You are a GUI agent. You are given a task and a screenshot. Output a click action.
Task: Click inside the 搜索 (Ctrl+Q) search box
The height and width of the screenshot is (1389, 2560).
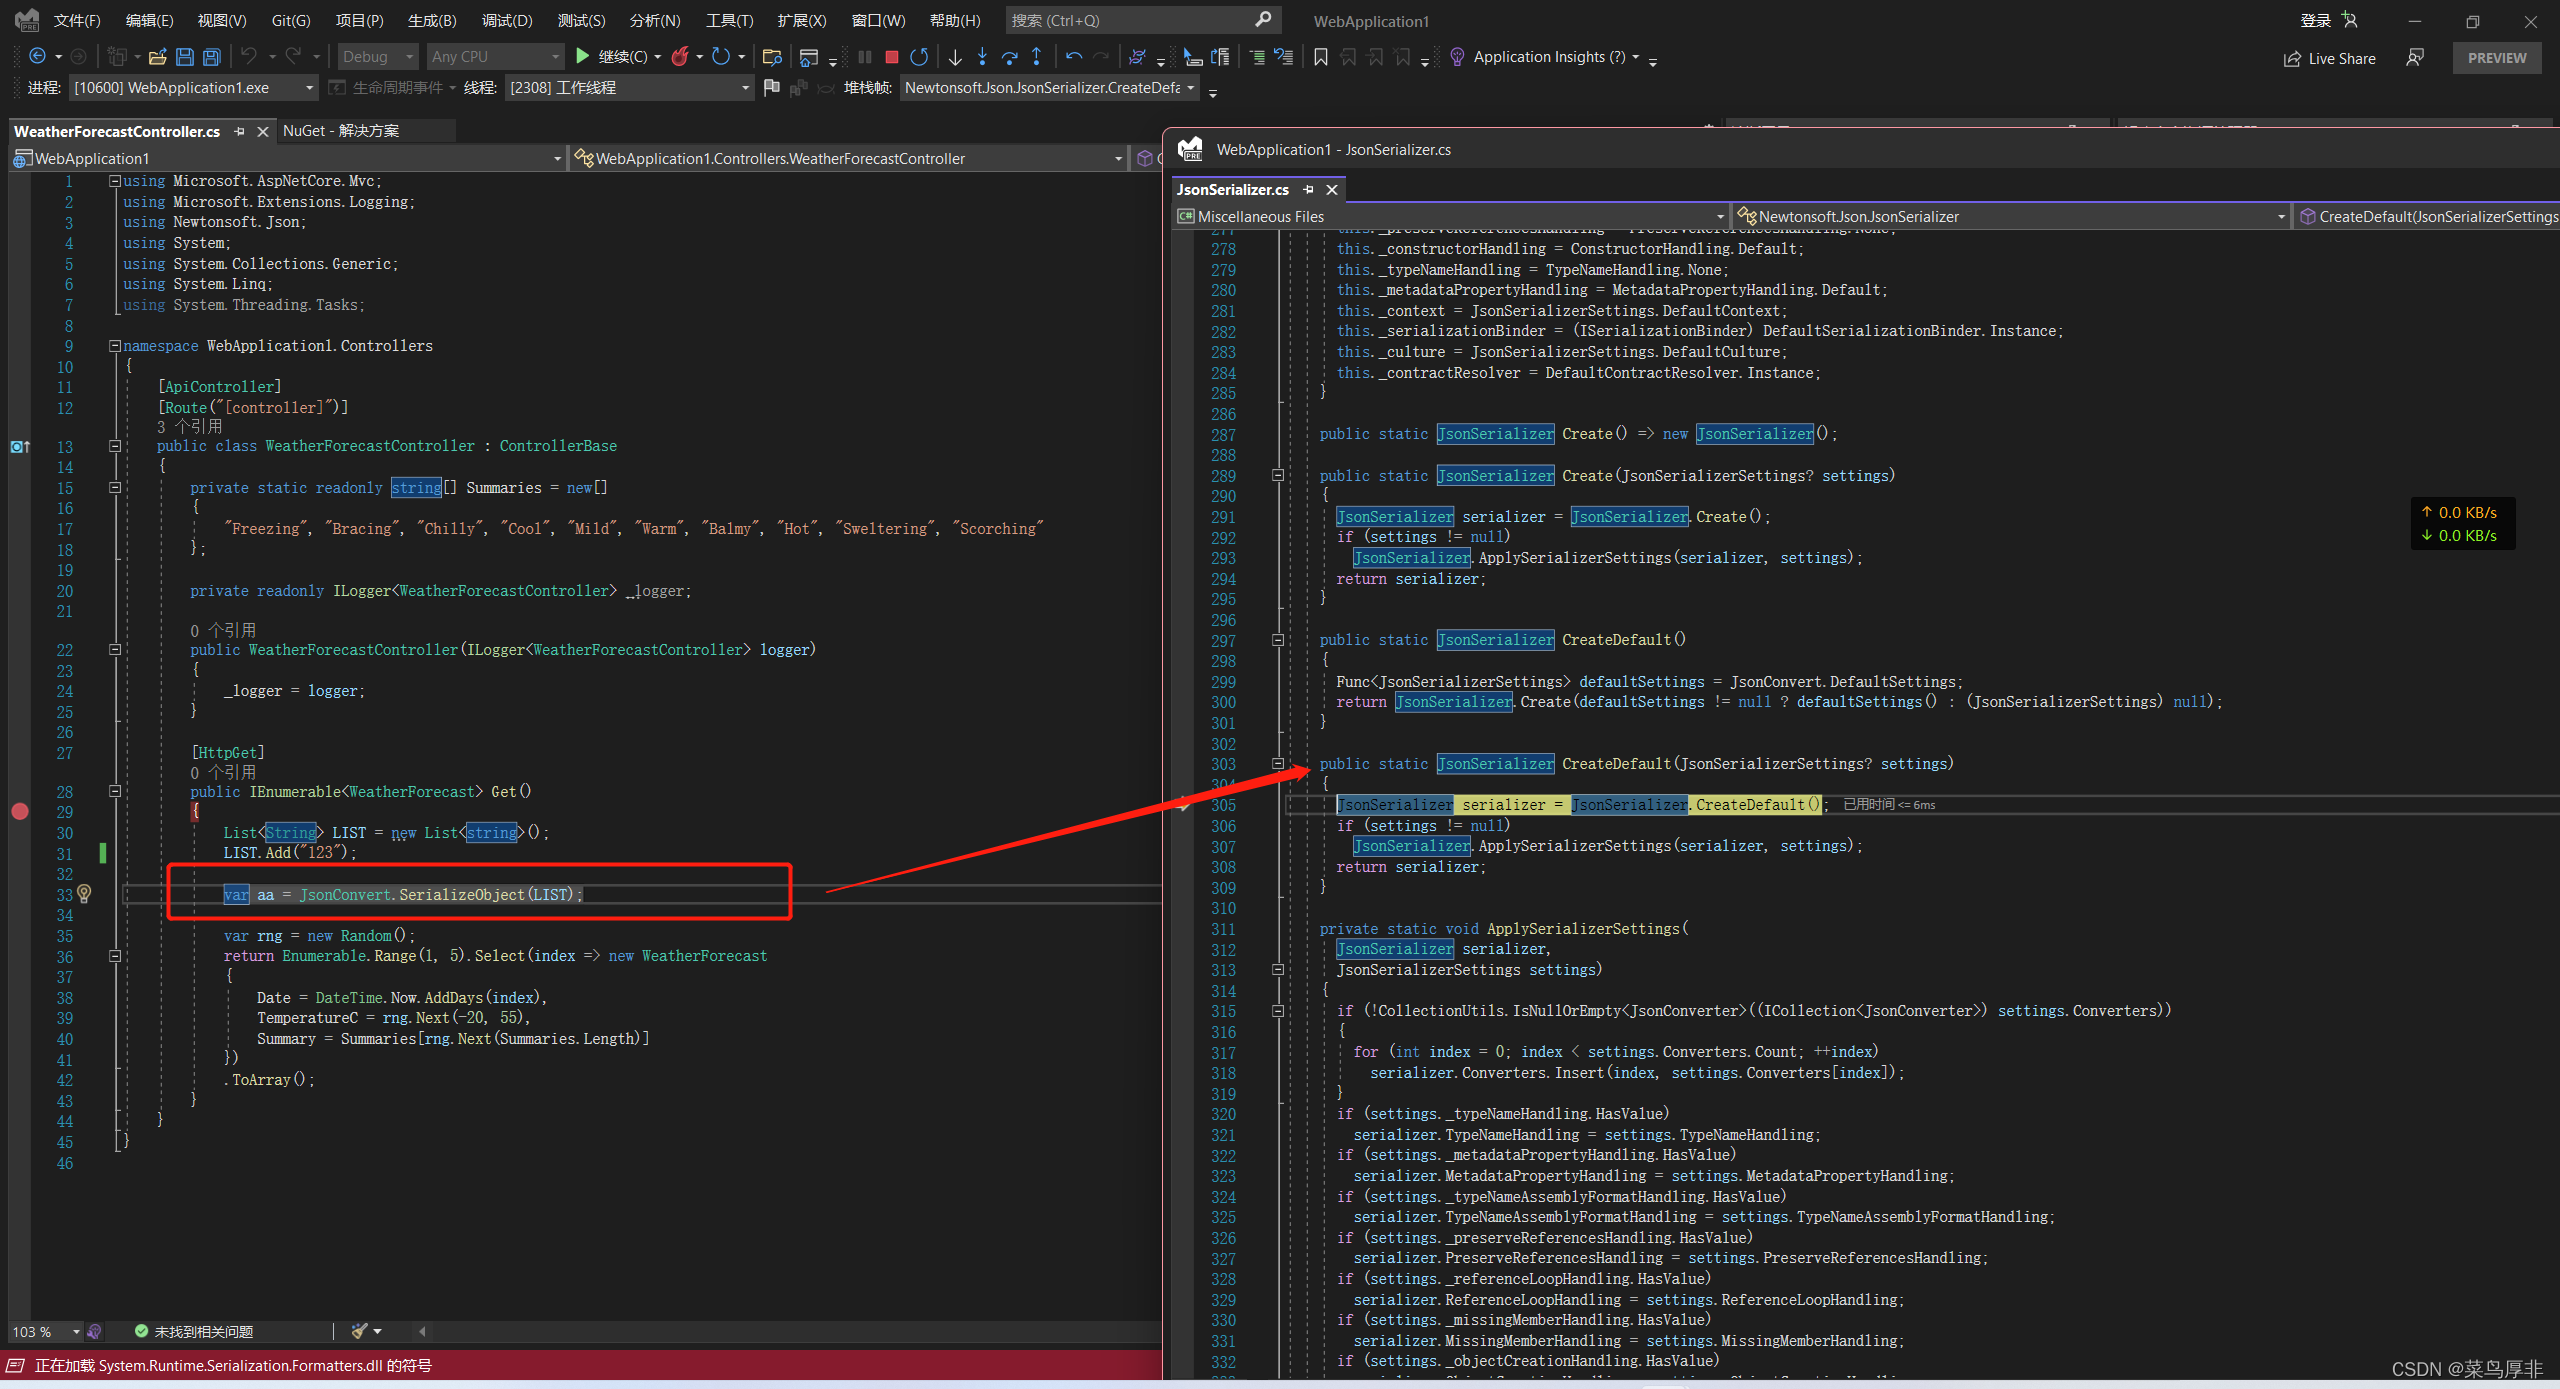coord(1130,20)
